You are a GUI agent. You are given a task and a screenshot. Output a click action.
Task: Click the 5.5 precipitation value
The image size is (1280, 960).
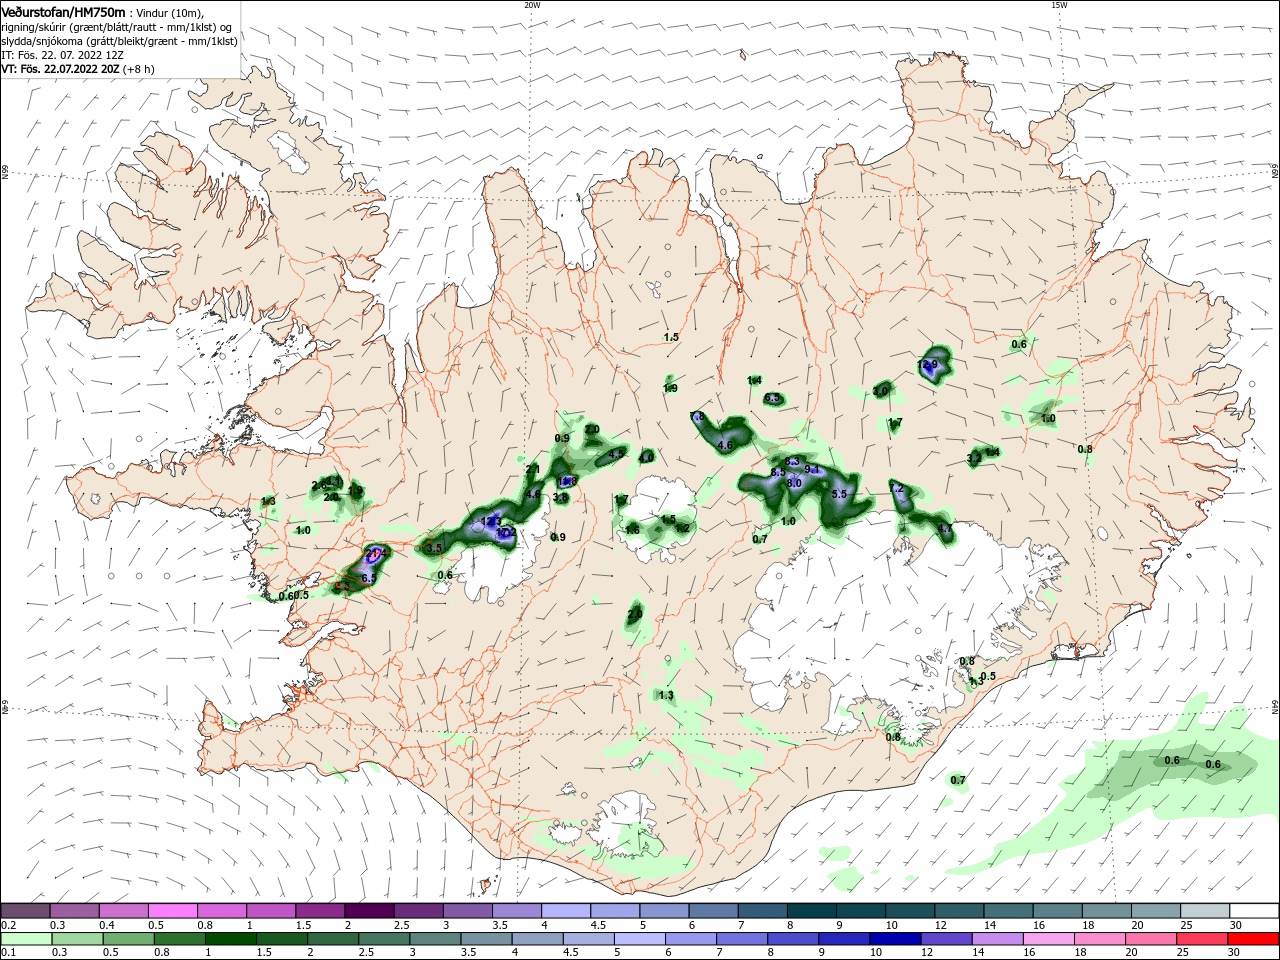coord(839,494)
